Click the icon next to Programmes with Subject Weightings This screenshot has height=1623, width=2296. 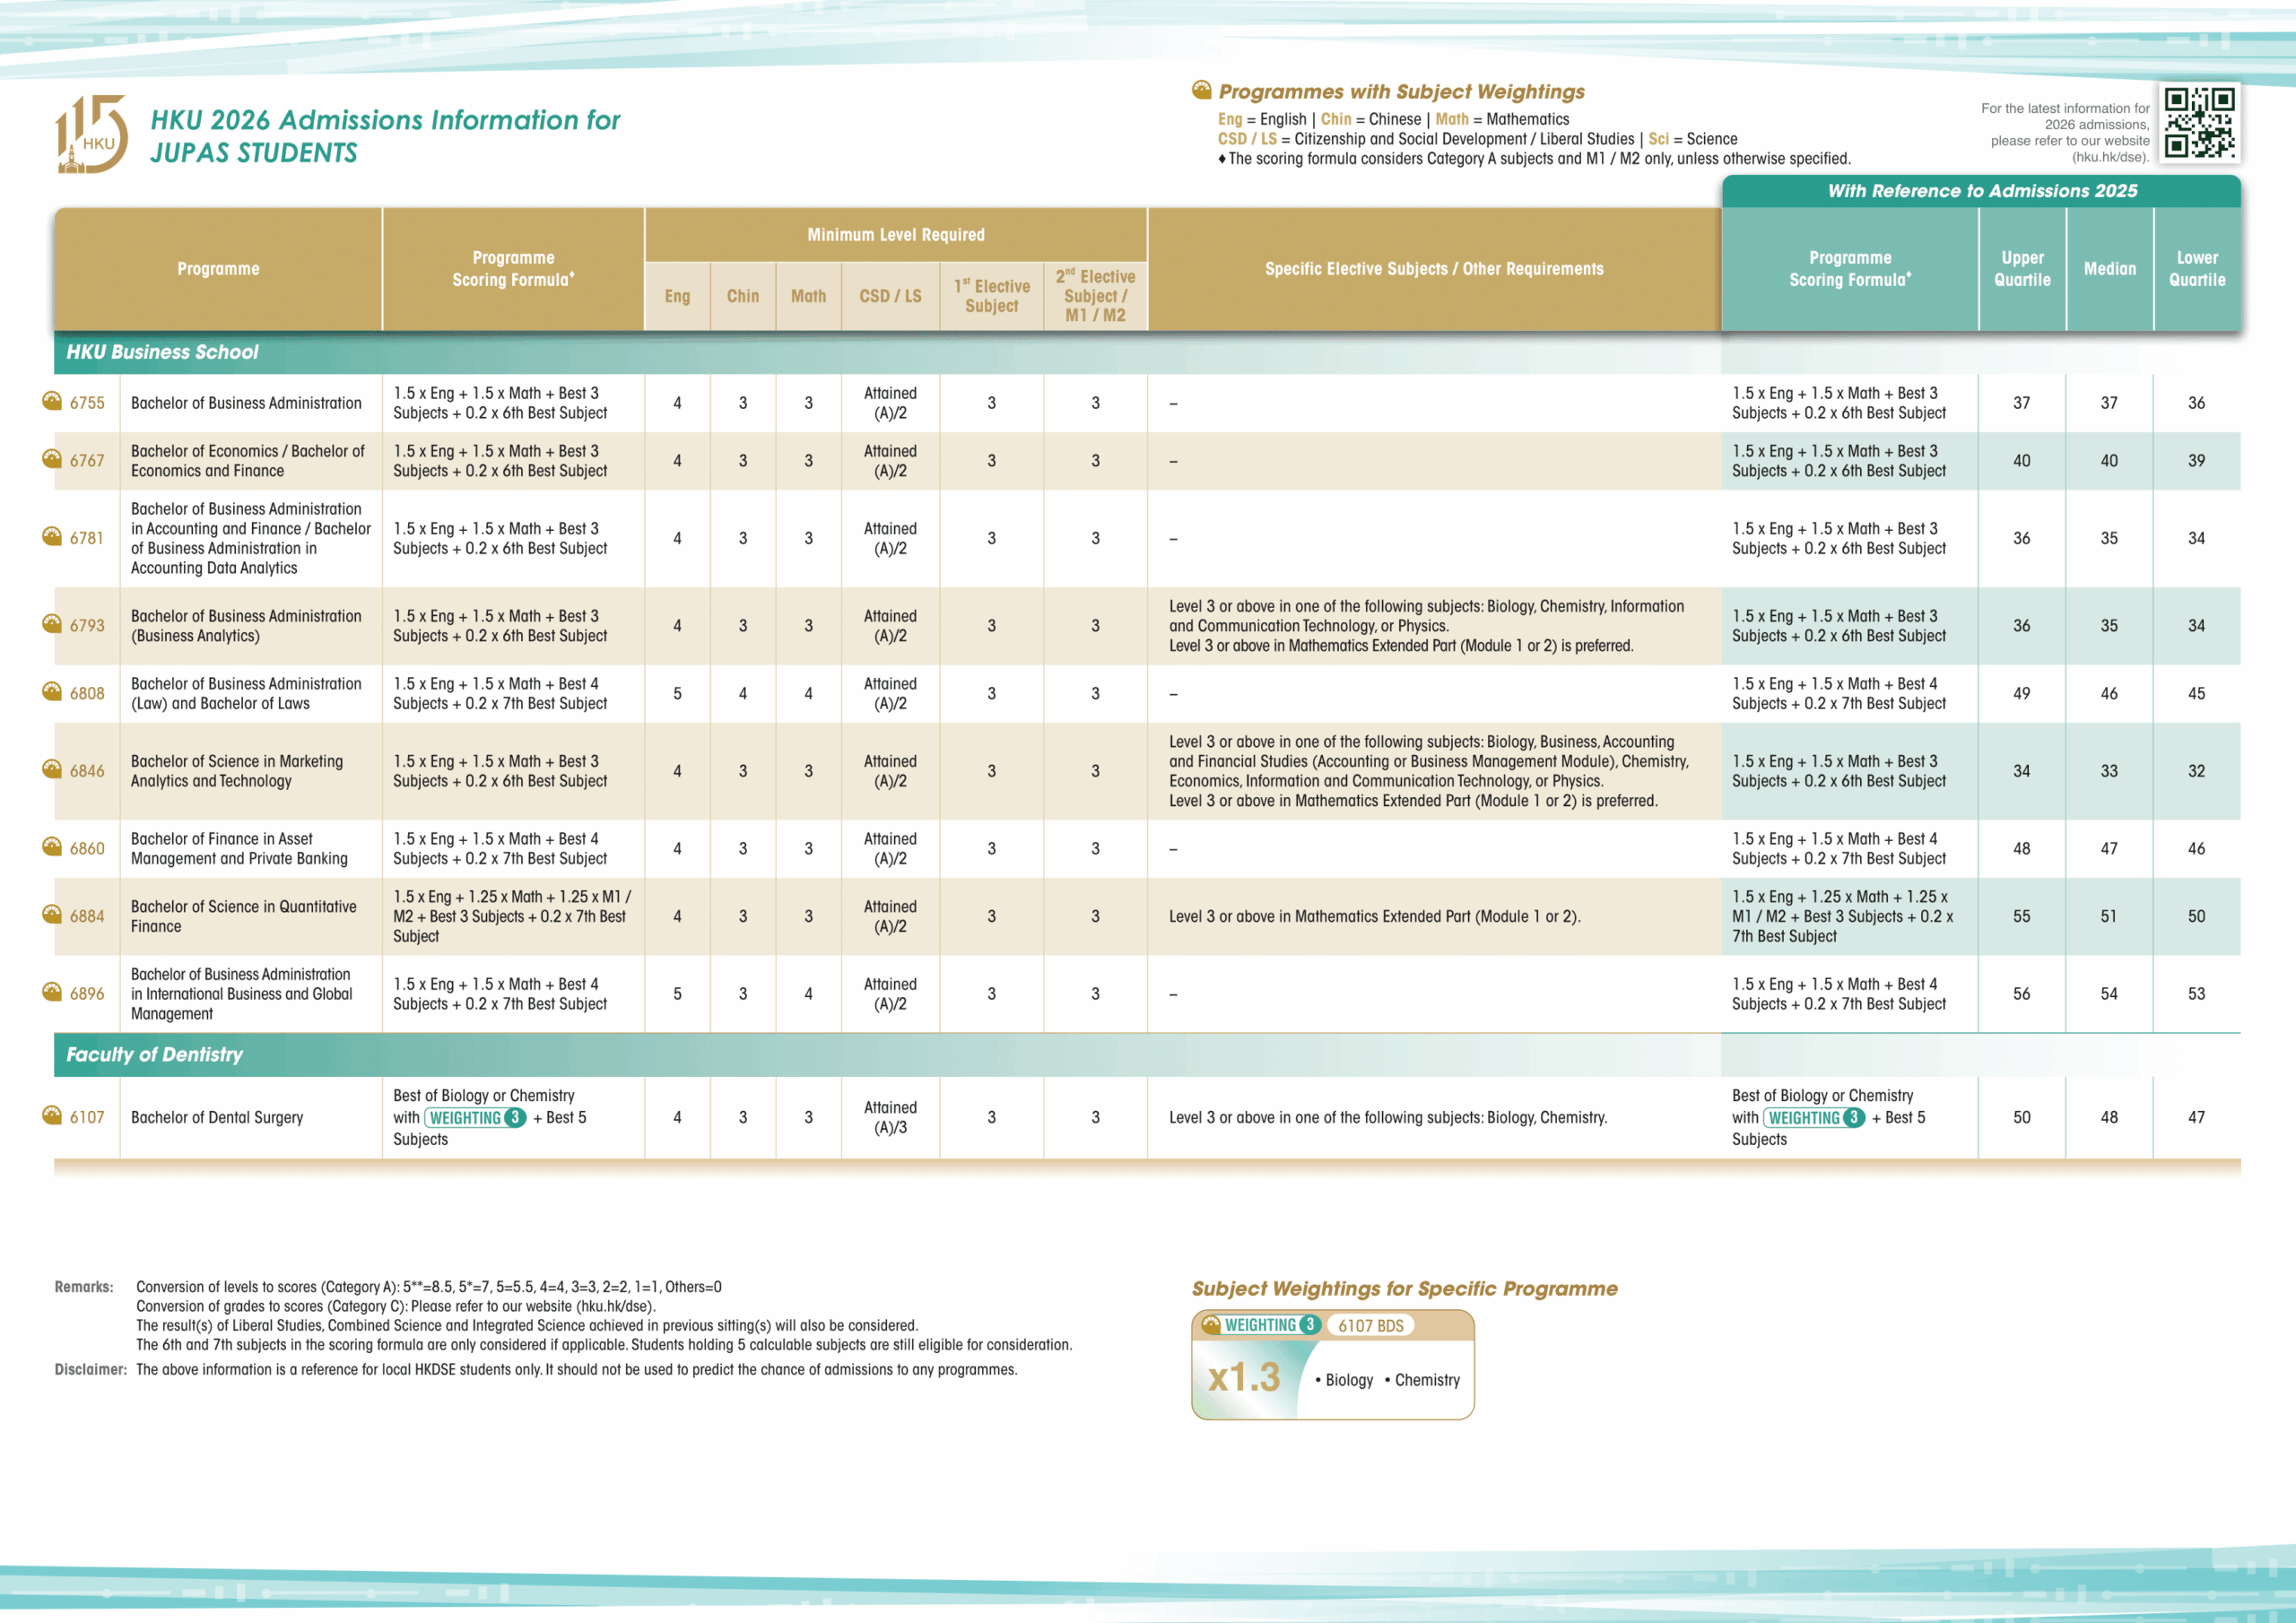1202,91
